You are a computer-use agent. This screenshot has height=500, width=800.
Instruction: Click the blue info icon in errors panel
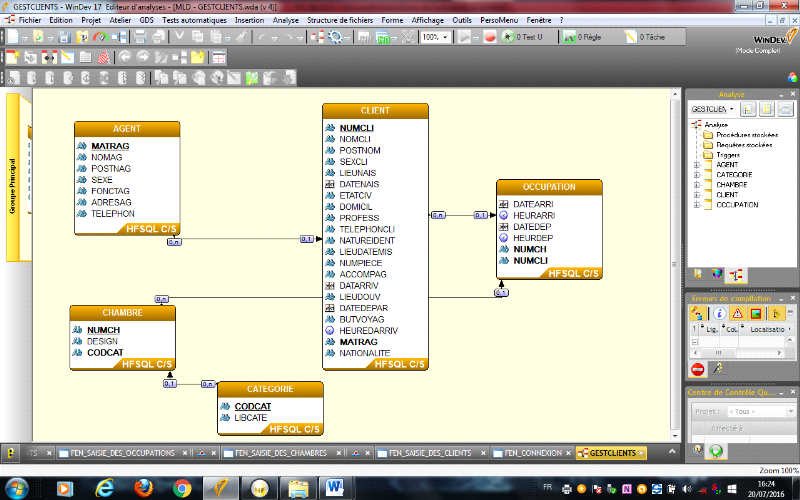[x=719, y=313]
